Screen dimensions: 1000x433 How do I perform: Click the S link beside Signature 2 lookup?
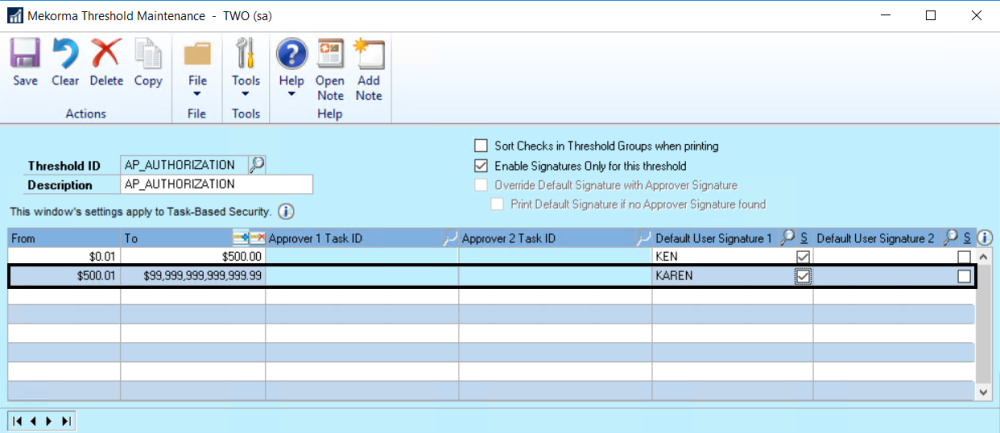[967, 239]
